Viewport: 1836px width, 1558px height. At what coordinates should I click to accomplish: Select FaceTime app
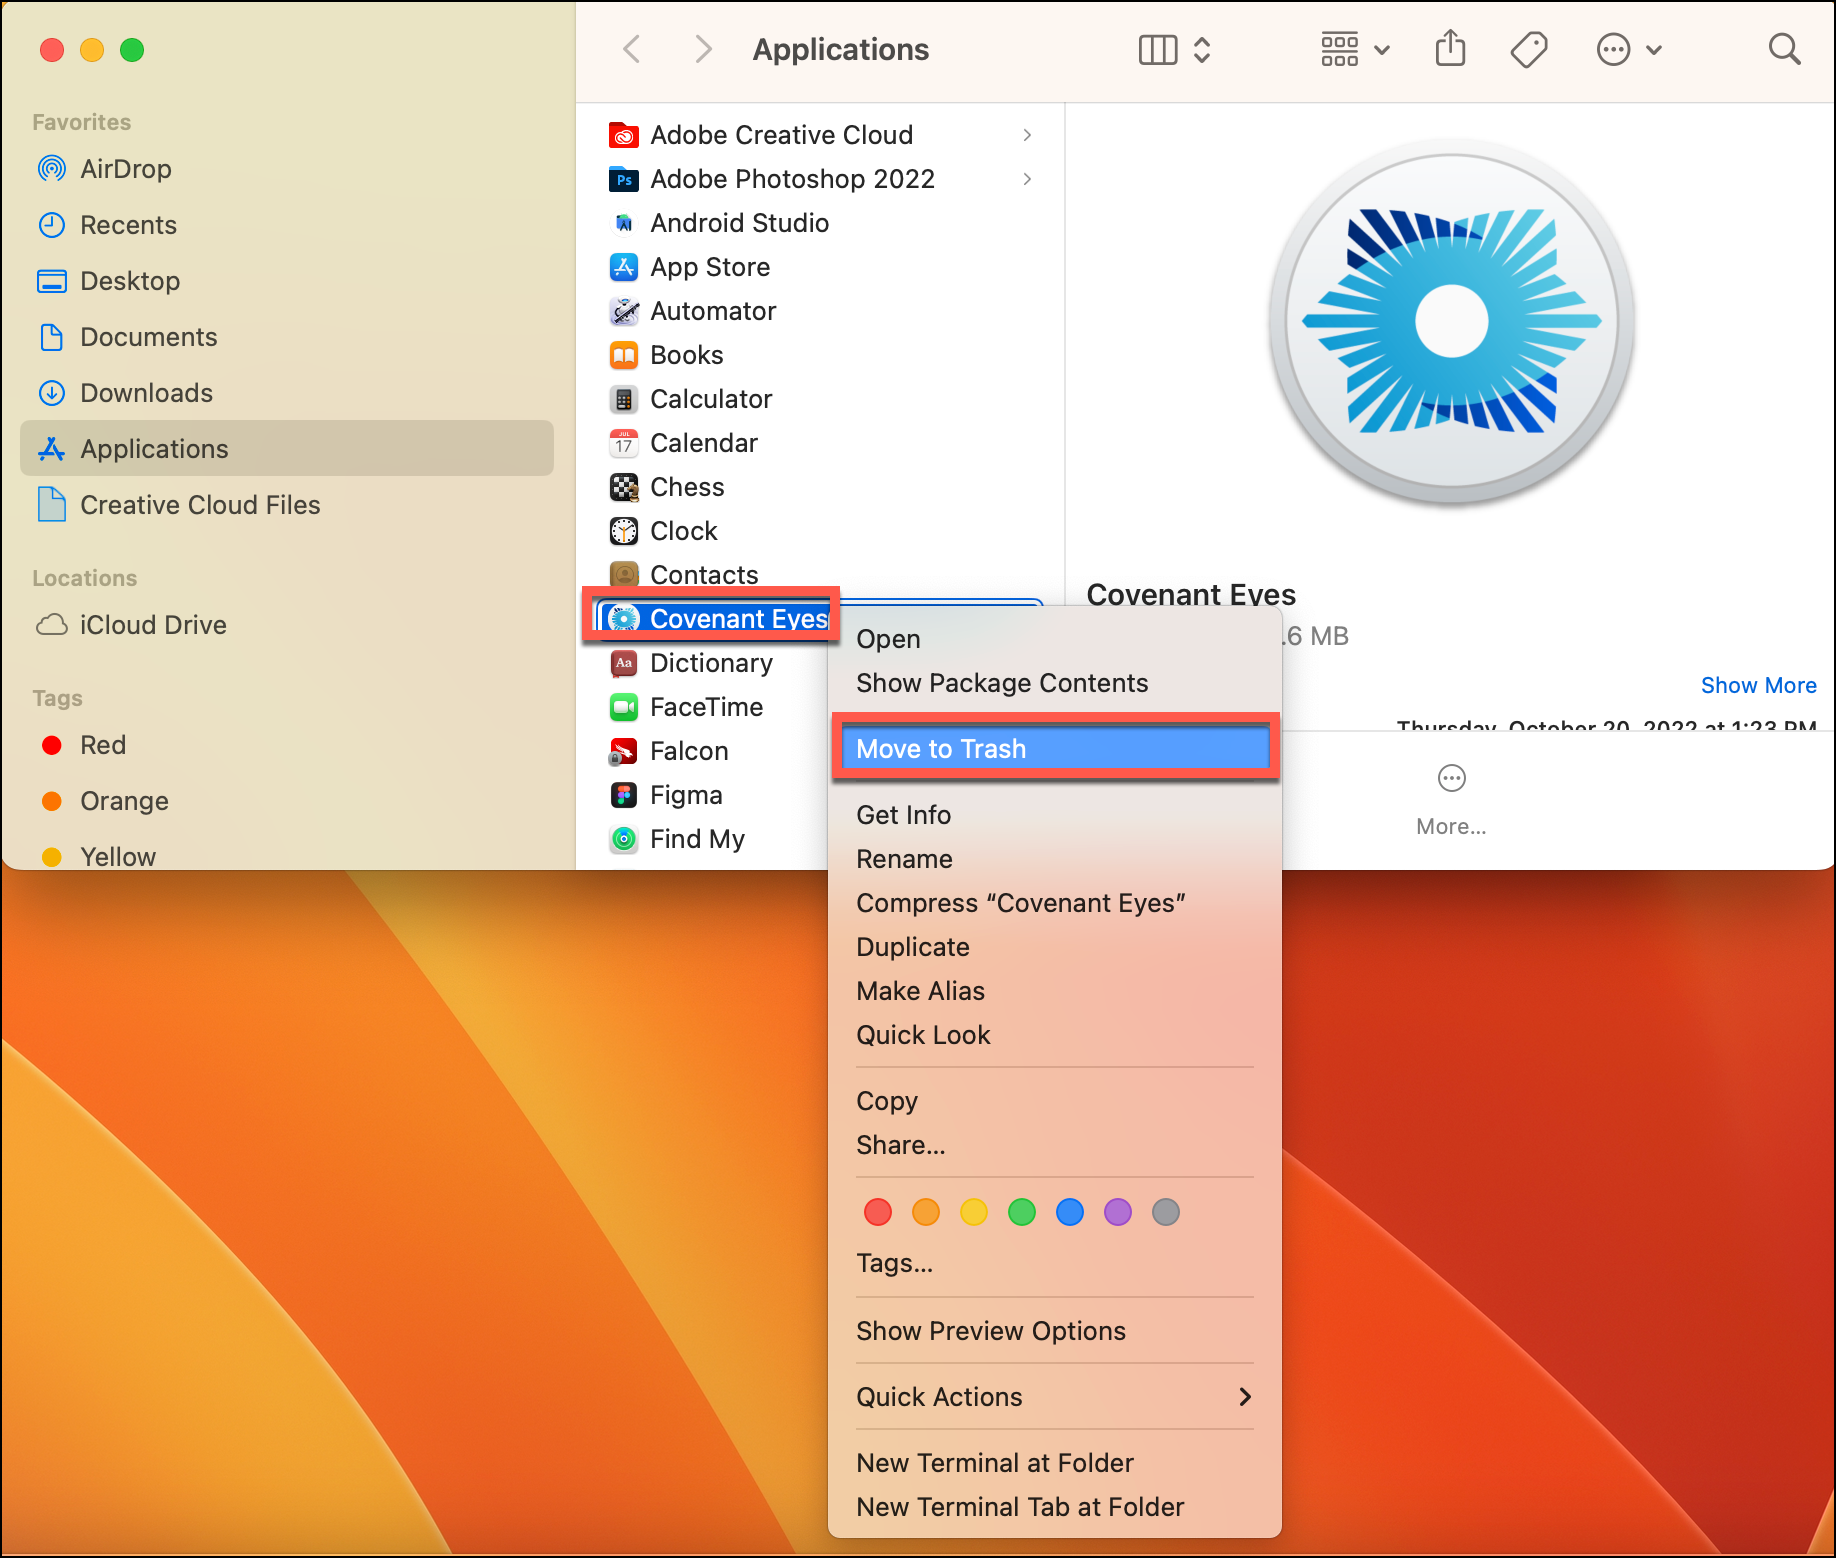[712, 707]
